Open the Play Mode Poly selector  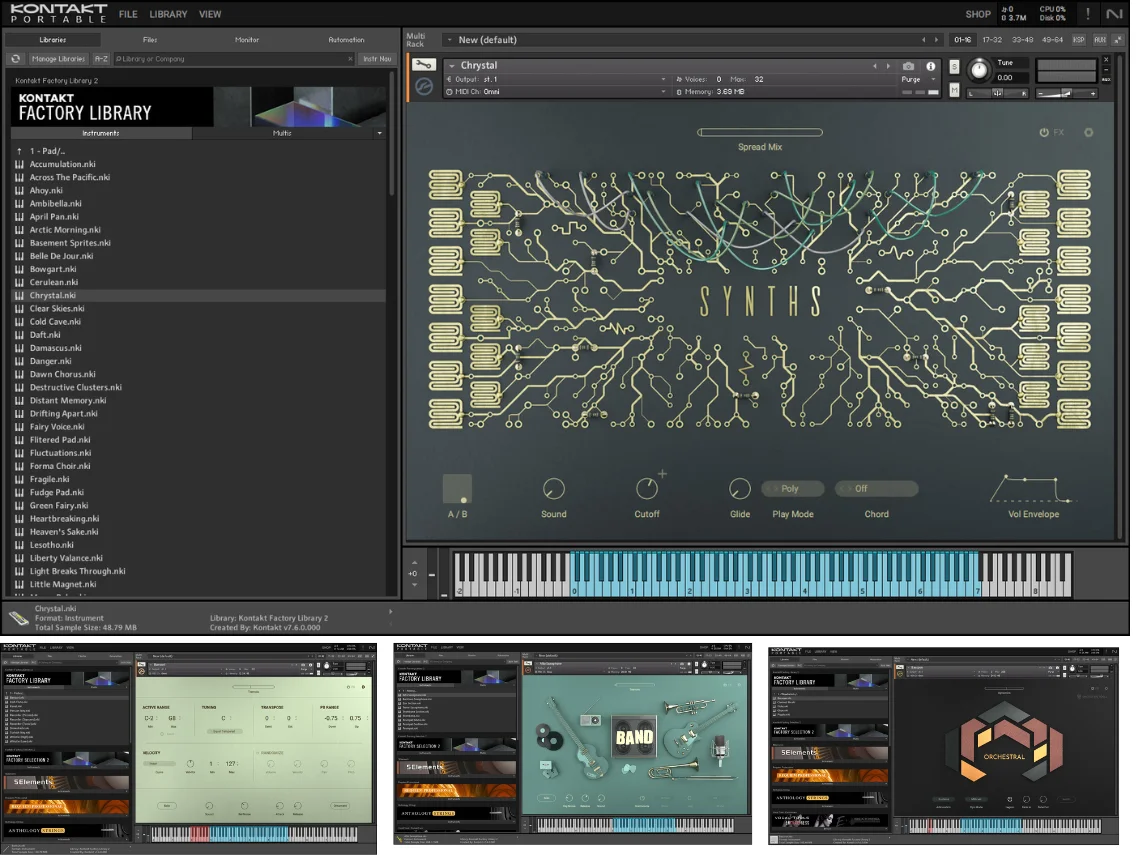coord(792,489)
